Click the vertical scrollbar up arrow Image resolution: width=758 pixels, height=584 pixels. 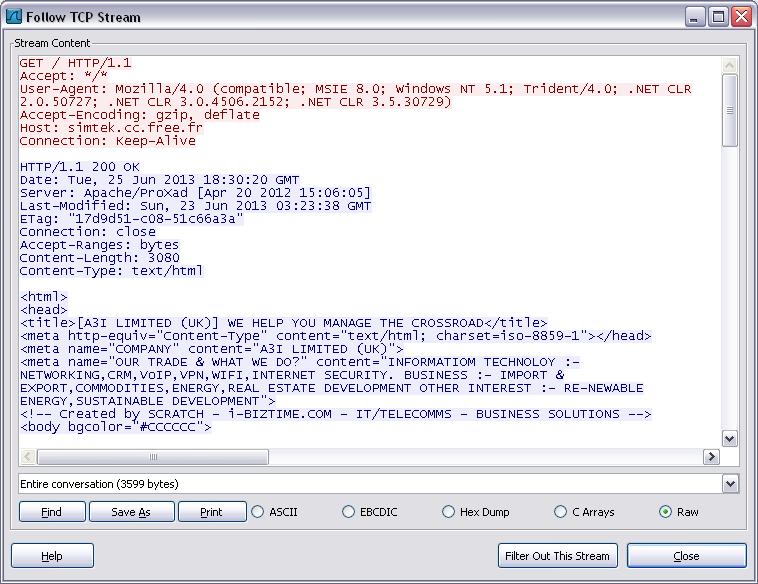pyautogui.click(x=729, y=65)
